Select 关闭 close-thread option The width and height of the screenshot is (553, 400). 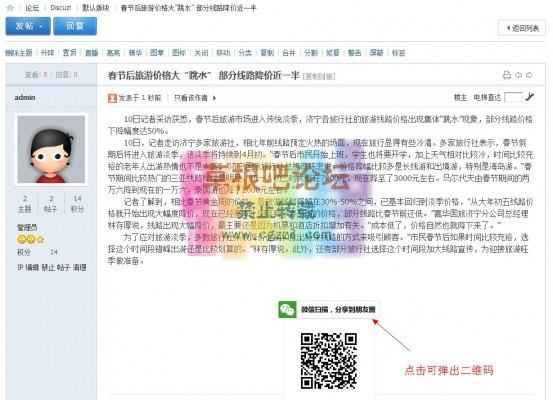(x=201, y=53)
